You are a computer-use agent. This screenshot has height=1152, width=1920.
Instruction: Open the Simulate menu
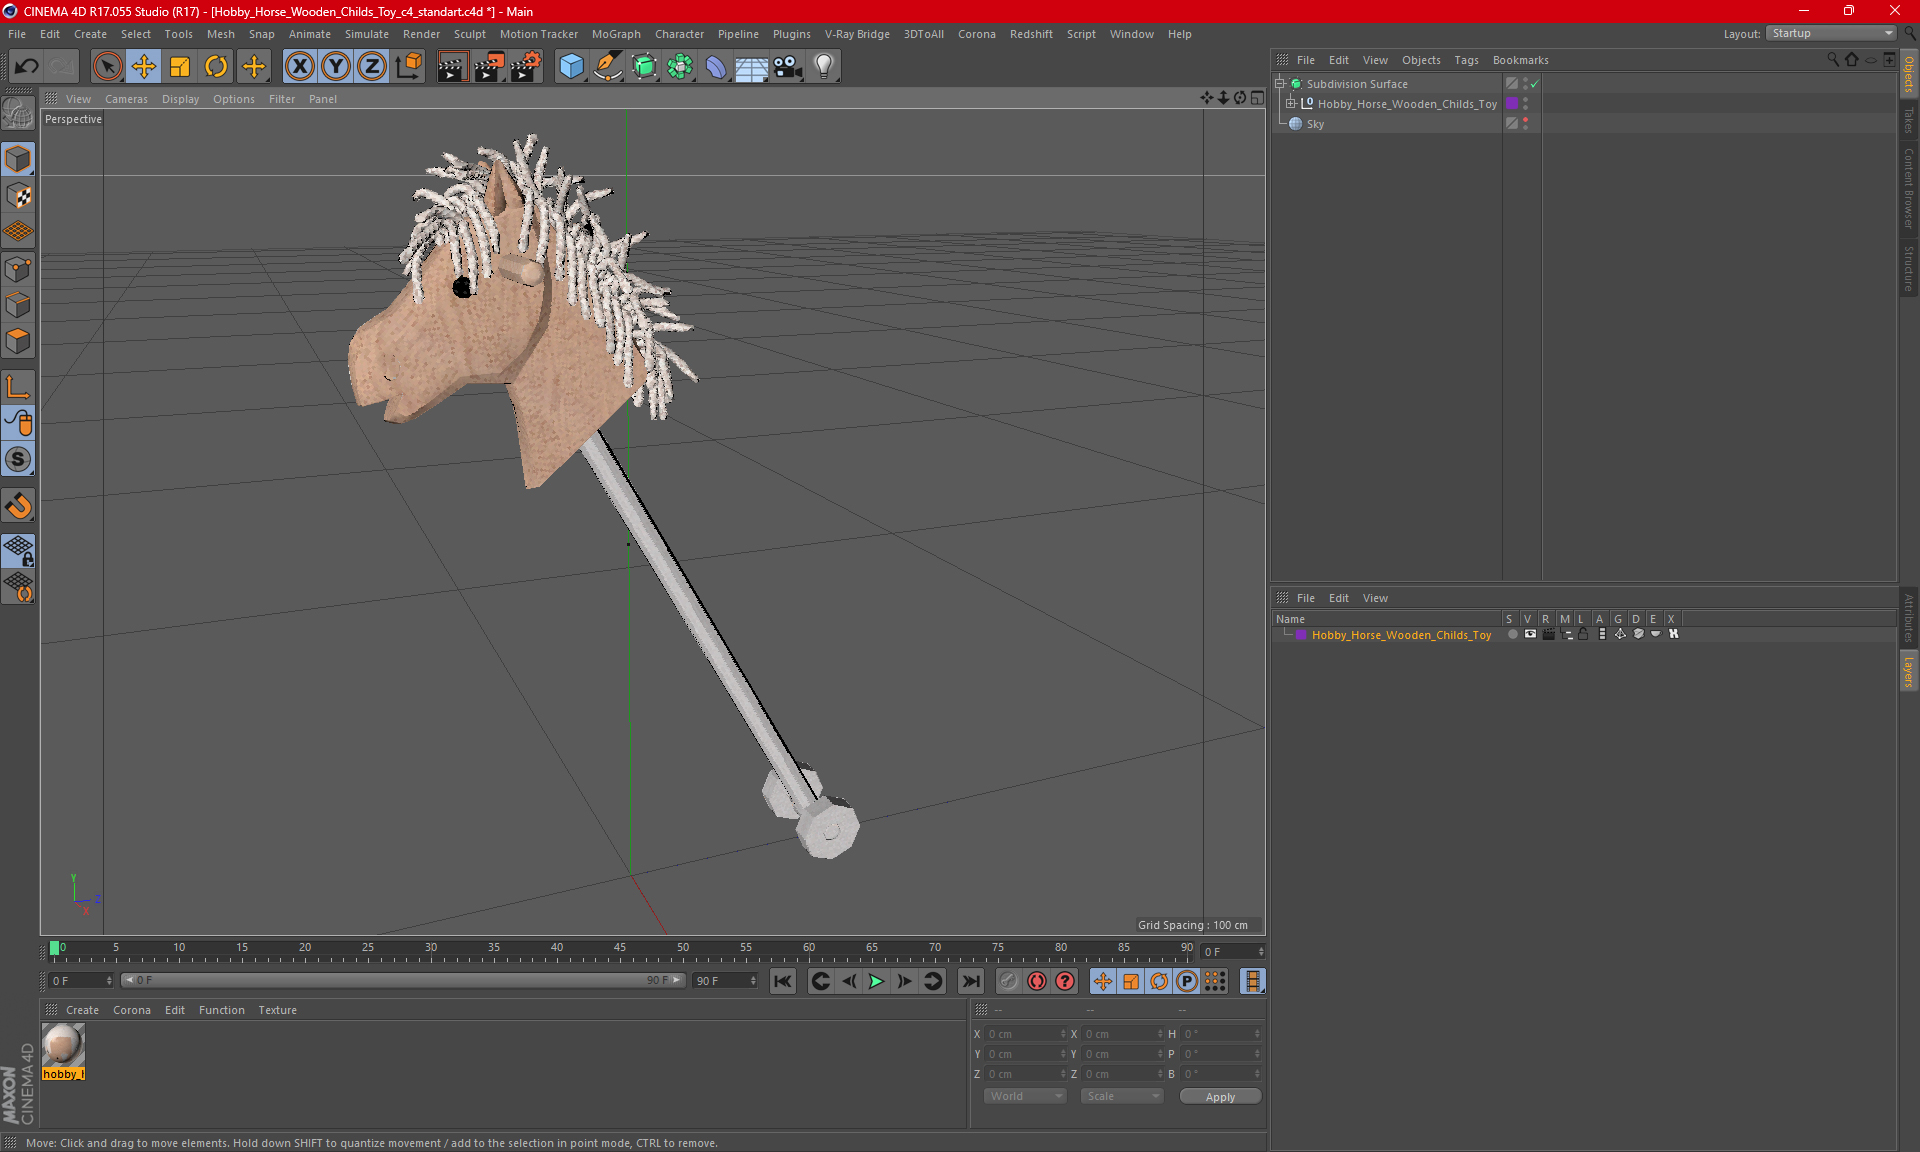(x=366, y=34)
